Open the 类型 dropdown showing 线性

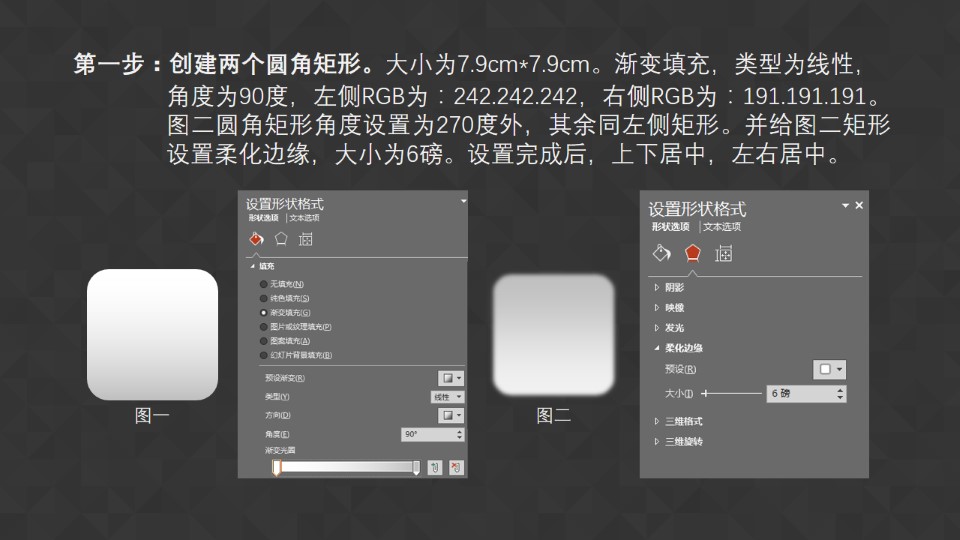(446, 397)
